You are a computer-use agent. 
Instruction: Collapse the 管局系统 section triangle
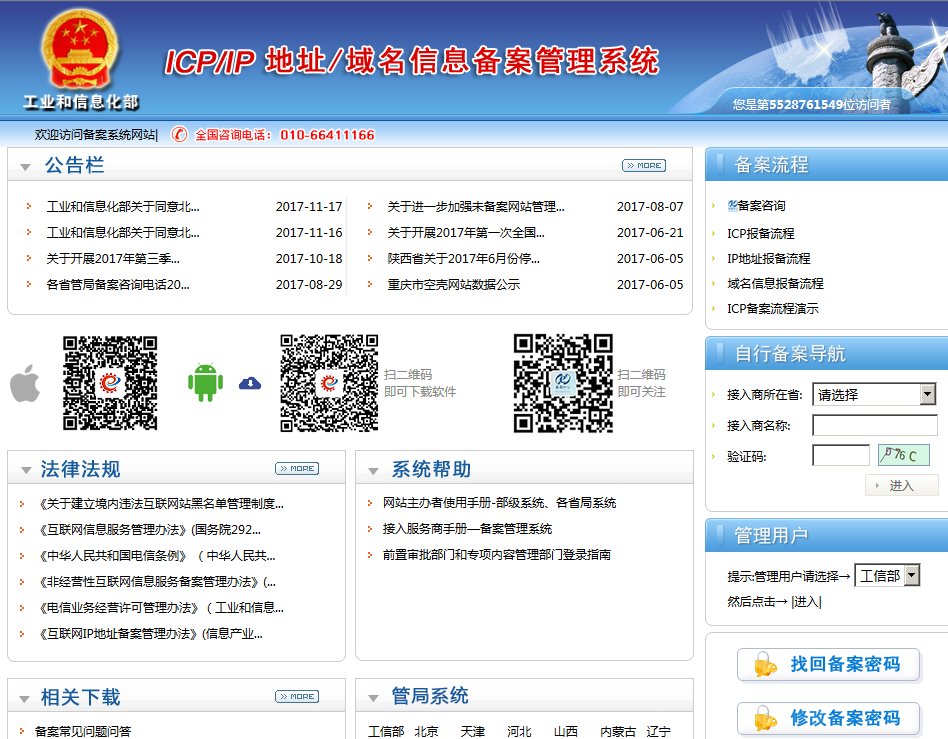click(x=374, y=698)
